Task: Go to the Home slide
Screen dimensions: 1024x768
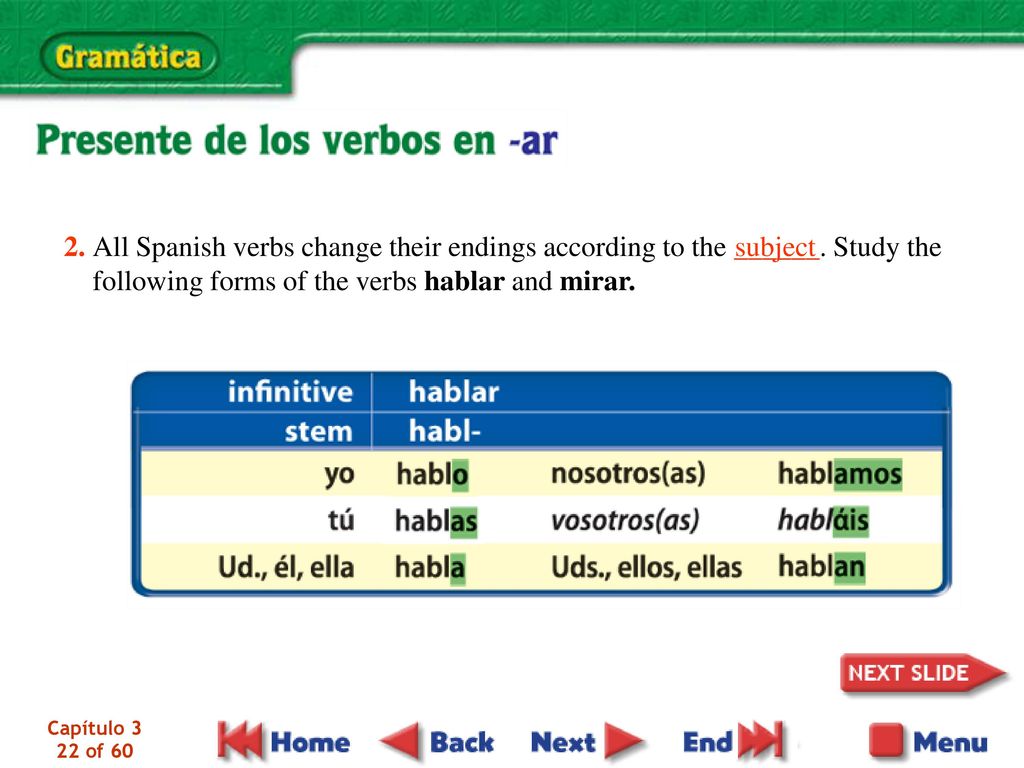Action: [310, 743]
